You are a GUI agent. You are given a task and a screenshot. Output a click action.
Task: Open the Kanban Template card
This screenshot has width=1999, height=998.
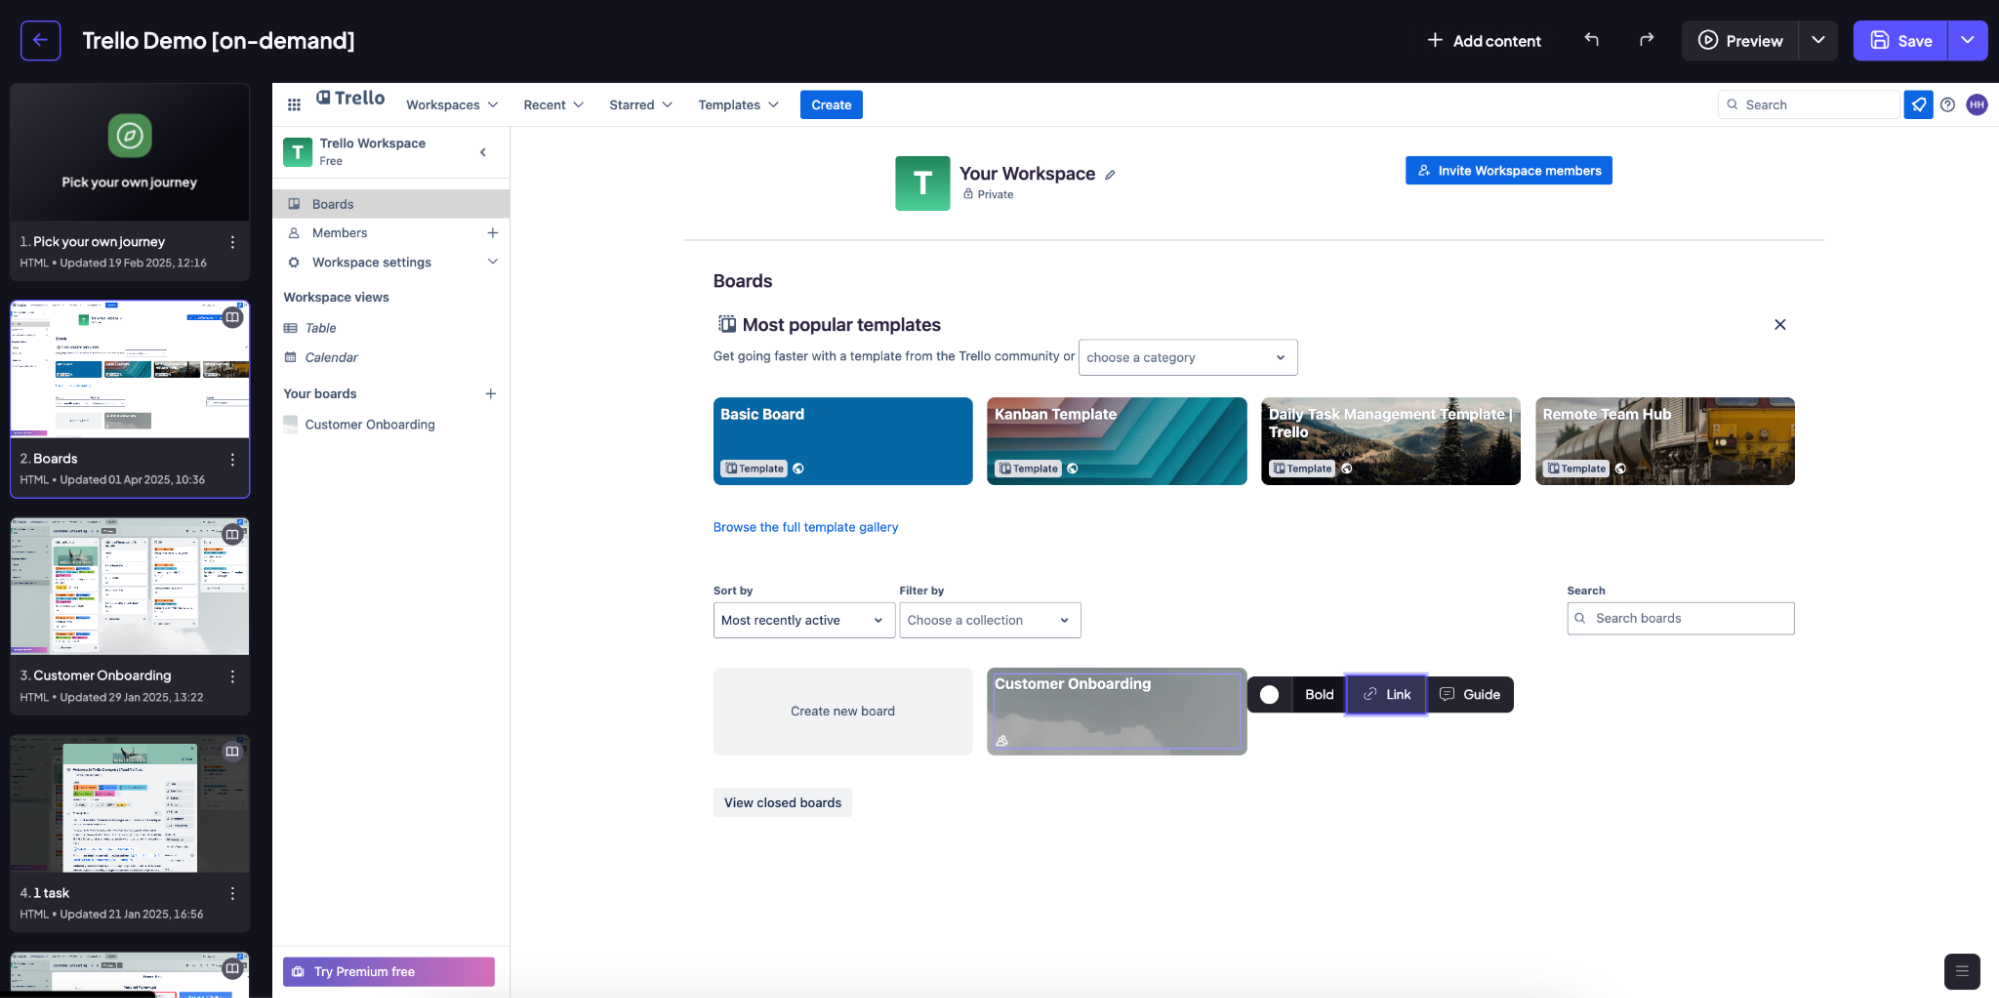coord(1116,441)
